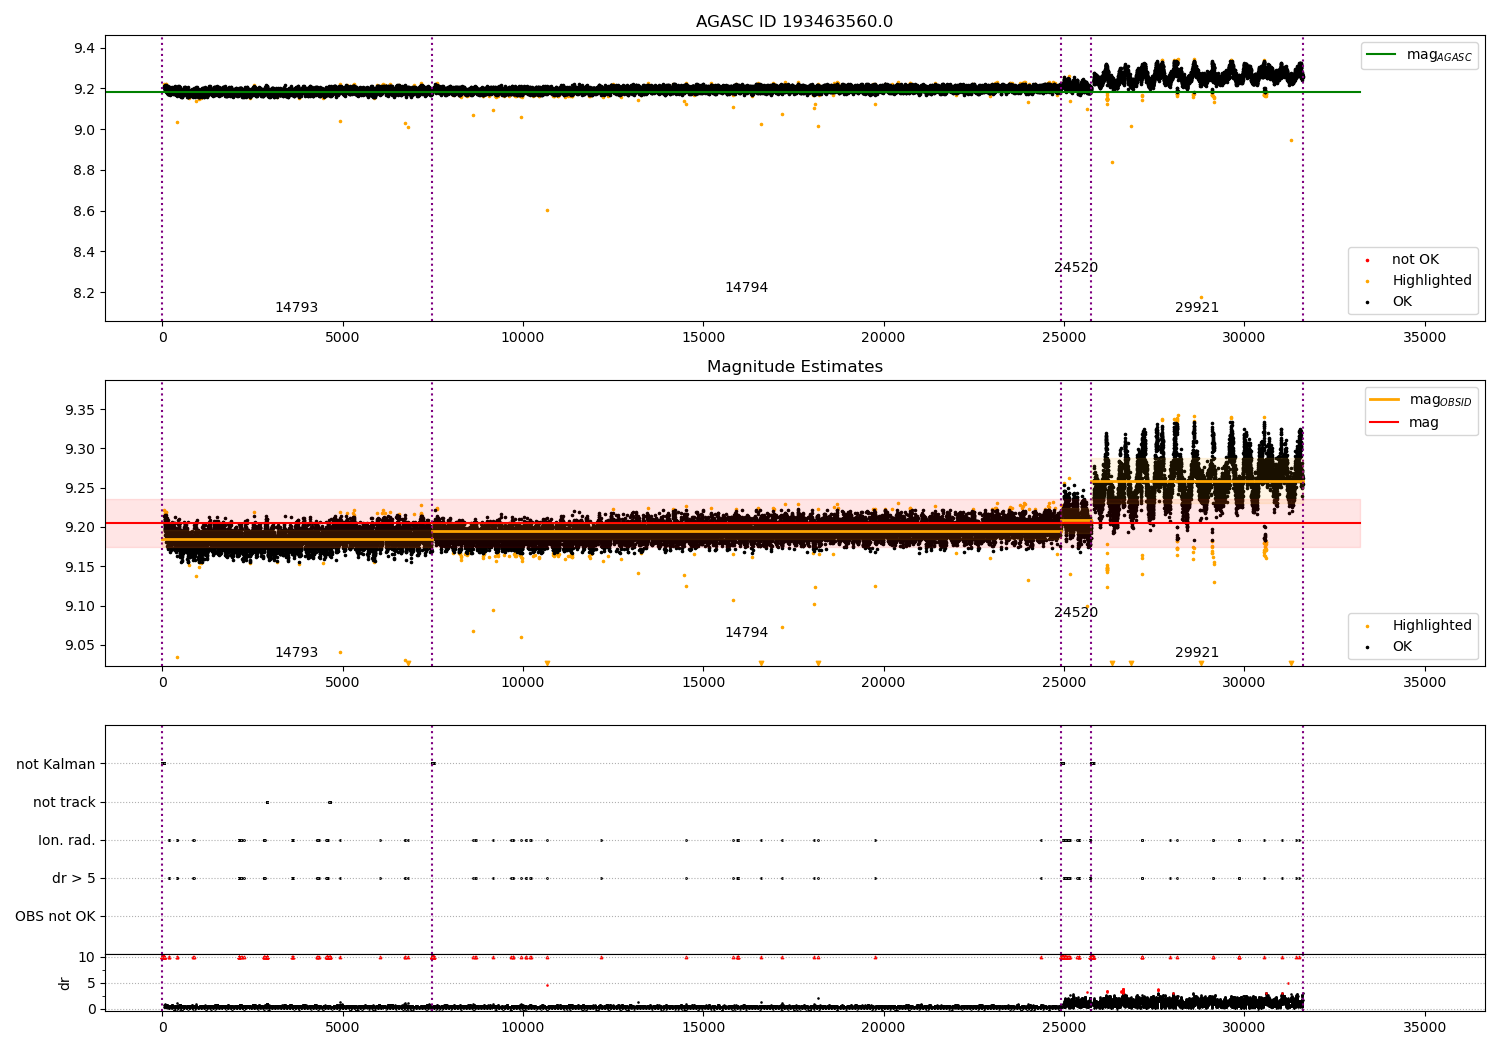Click the 'not Kalman' row label
The image size is (1500, 1050).
click(56, 765)
